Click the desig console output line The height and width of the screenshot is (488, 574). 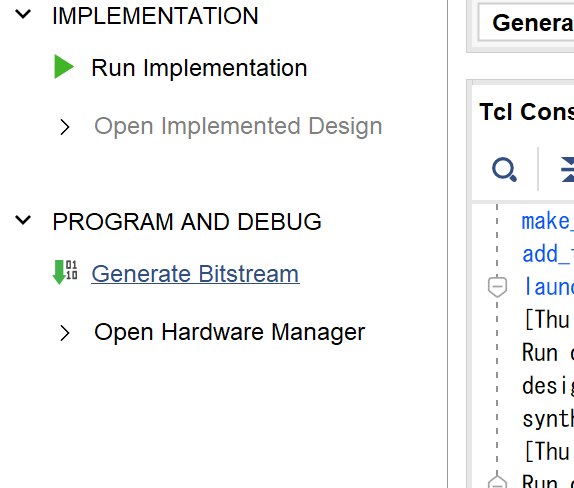(x=548, y=385)
